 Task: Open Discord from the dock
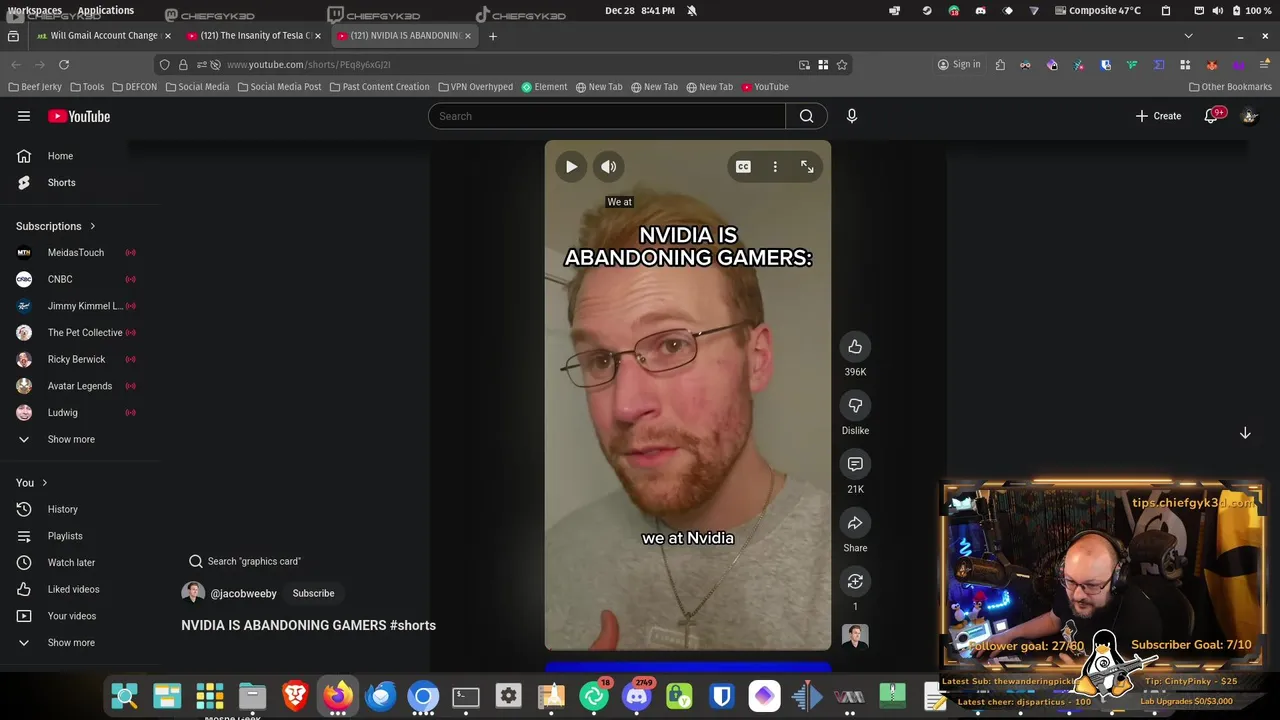pyautogui.click(x=637, y=695)
